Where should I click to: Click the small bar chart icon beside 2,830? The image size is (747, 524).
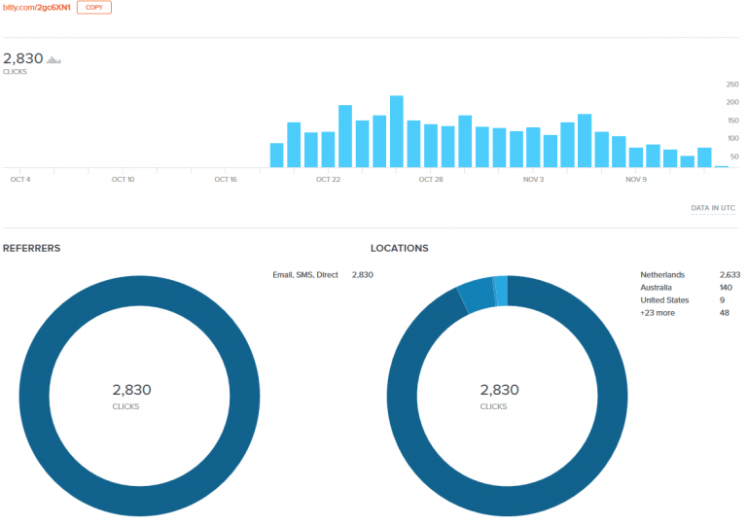[x=54, y=60]
